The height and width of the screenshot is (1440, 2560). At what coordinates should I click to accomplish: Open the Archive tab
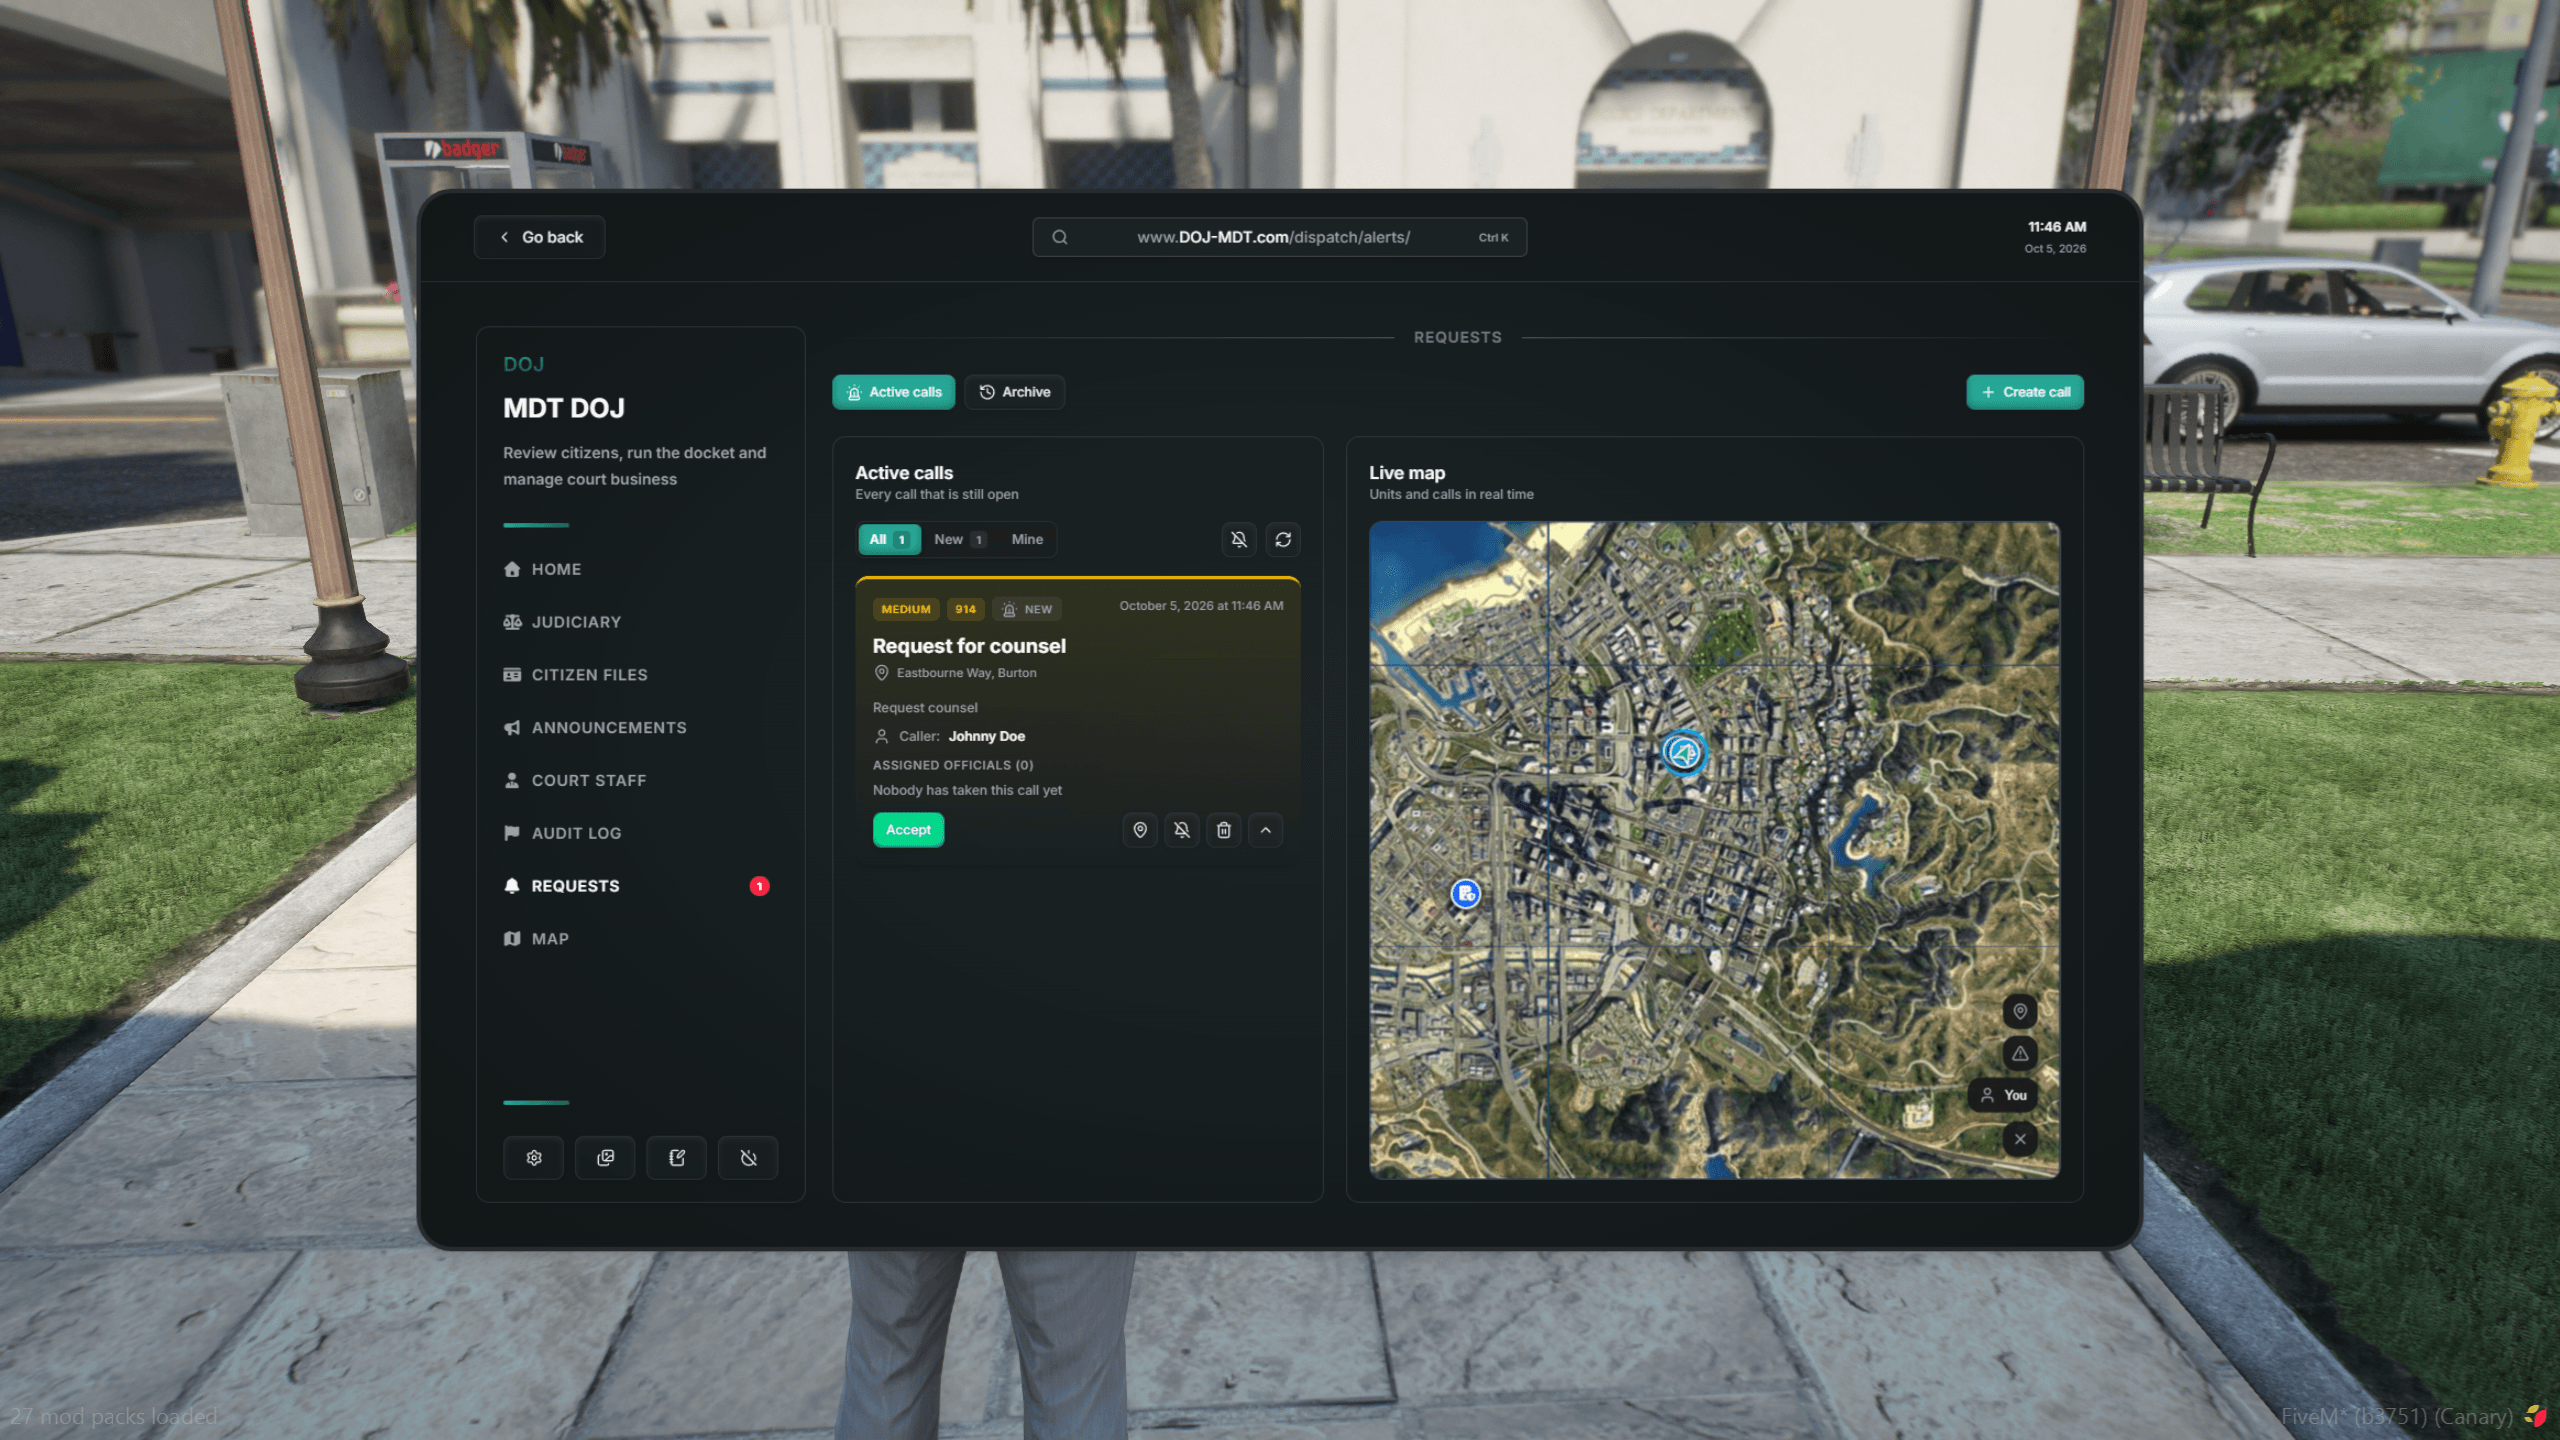tap(1015, 392)
